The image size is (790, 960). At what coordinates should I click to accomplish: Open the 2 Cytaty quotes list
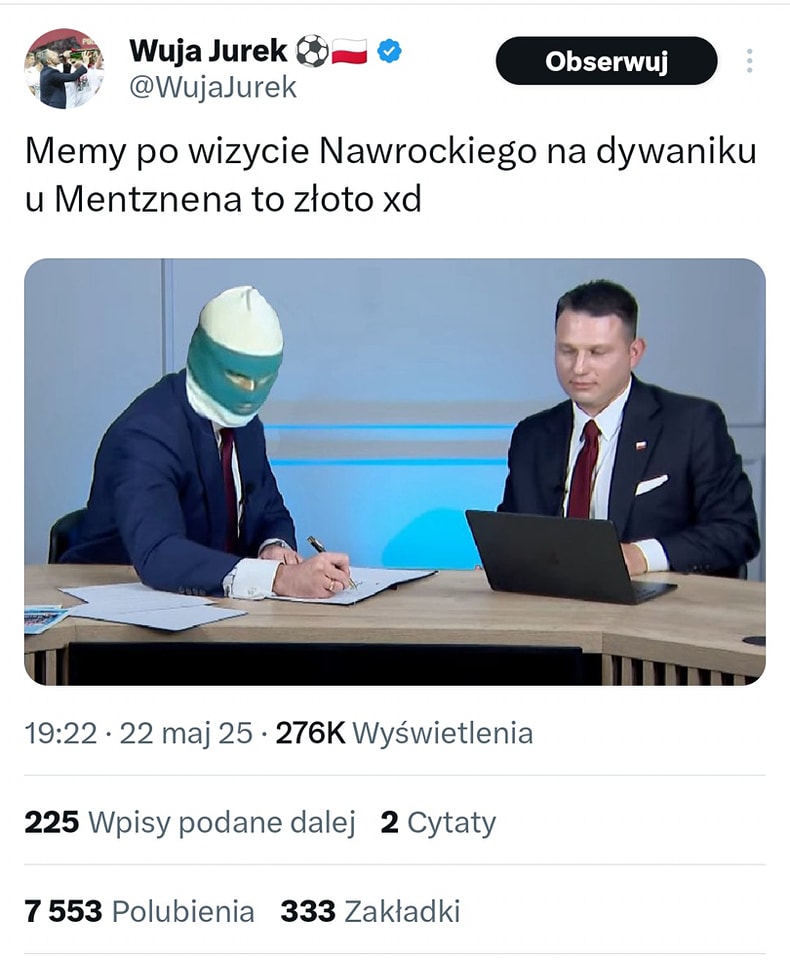tap(438, 822)
